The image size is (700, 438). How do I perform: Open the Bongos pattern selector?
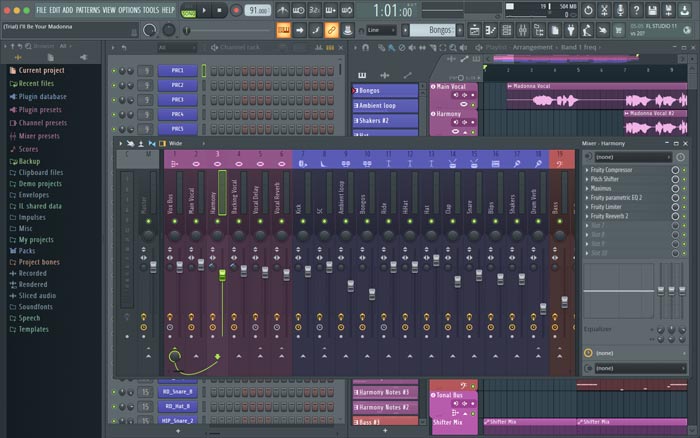coord(433,30)
